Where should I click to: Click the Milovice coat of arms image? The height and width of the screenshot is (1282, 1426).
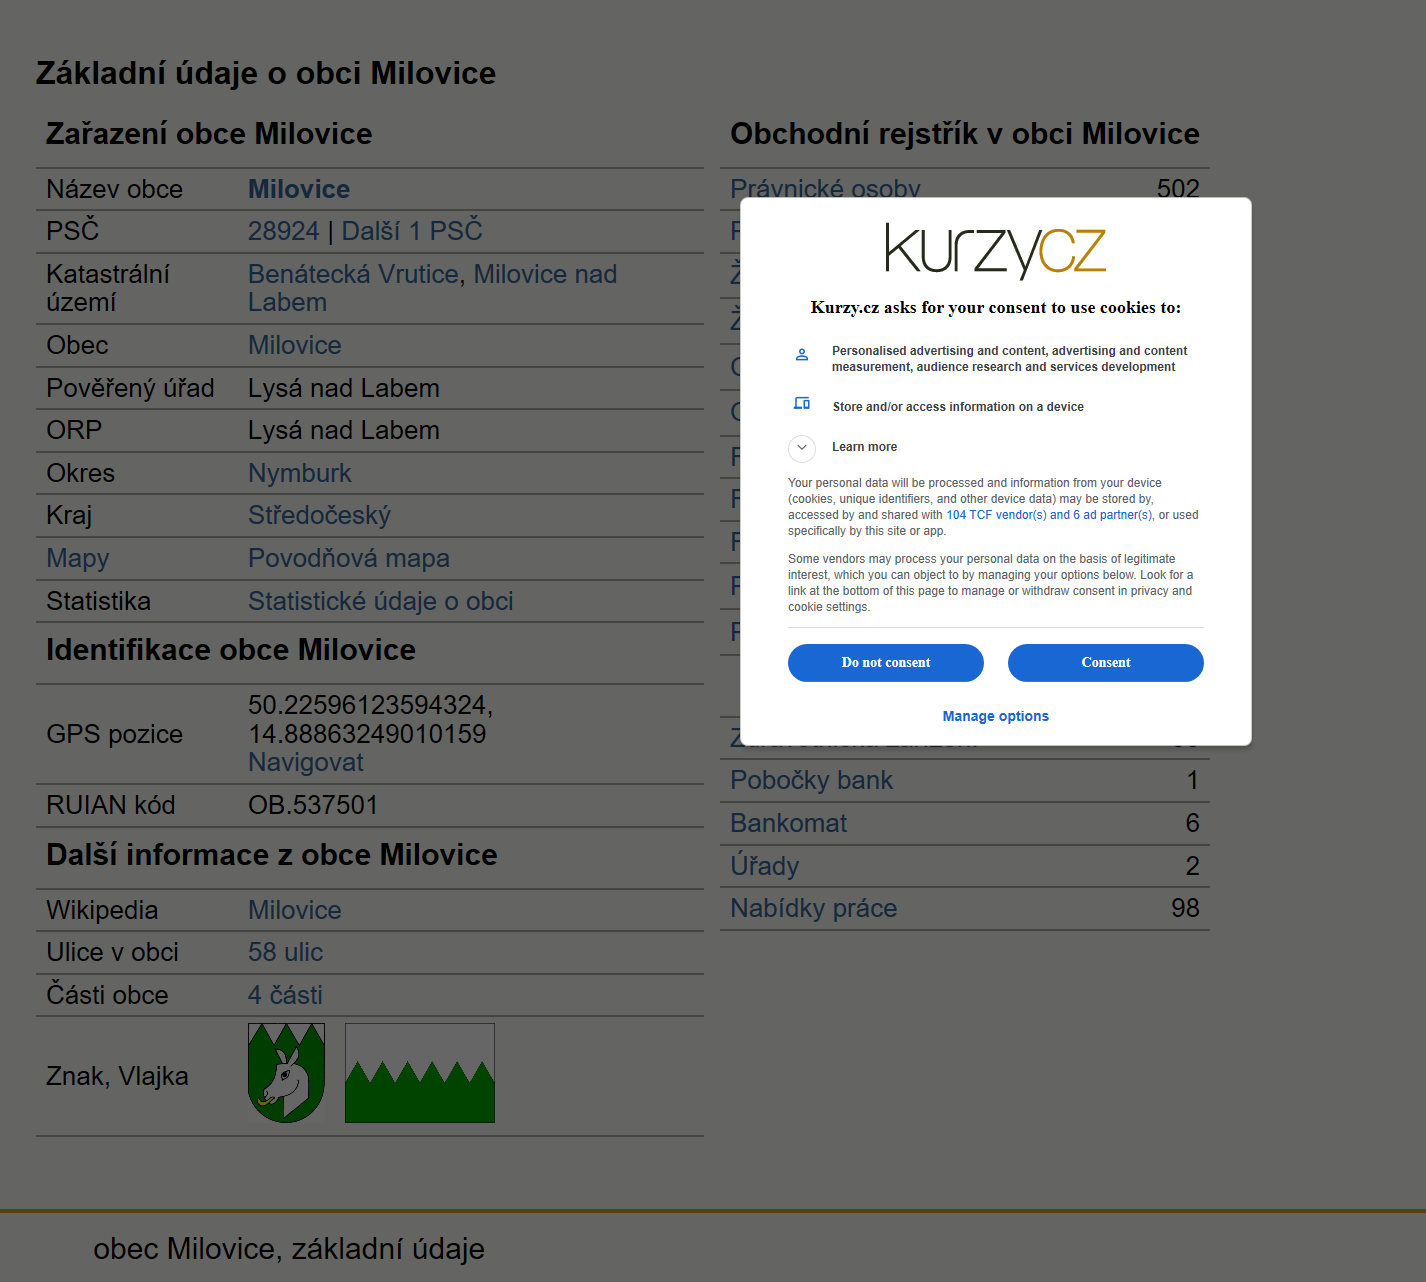(x=287, y=1073)
